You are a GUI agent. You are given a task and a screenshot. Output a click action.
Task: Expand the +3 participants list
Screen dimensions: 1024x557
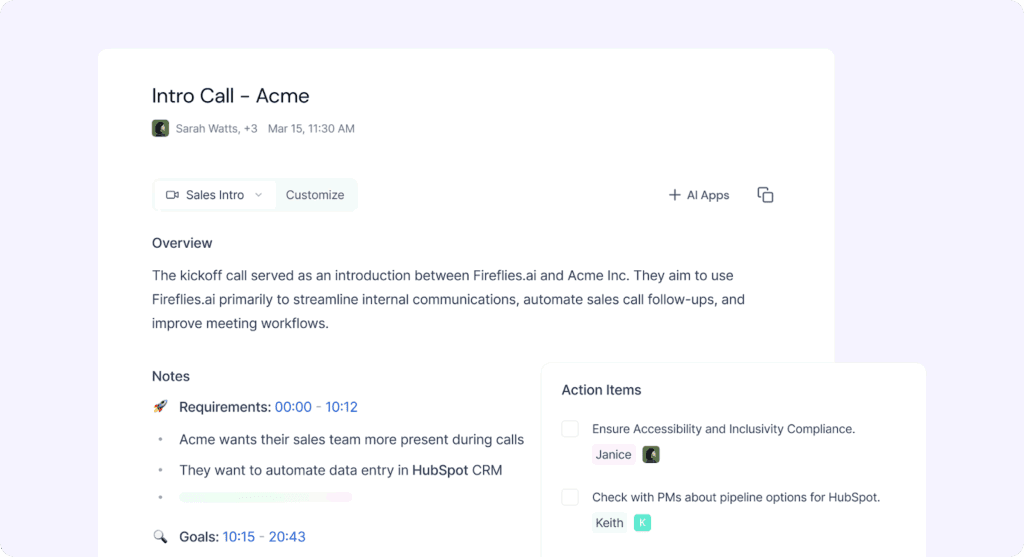pyautogui.click(x=250, y=128)
